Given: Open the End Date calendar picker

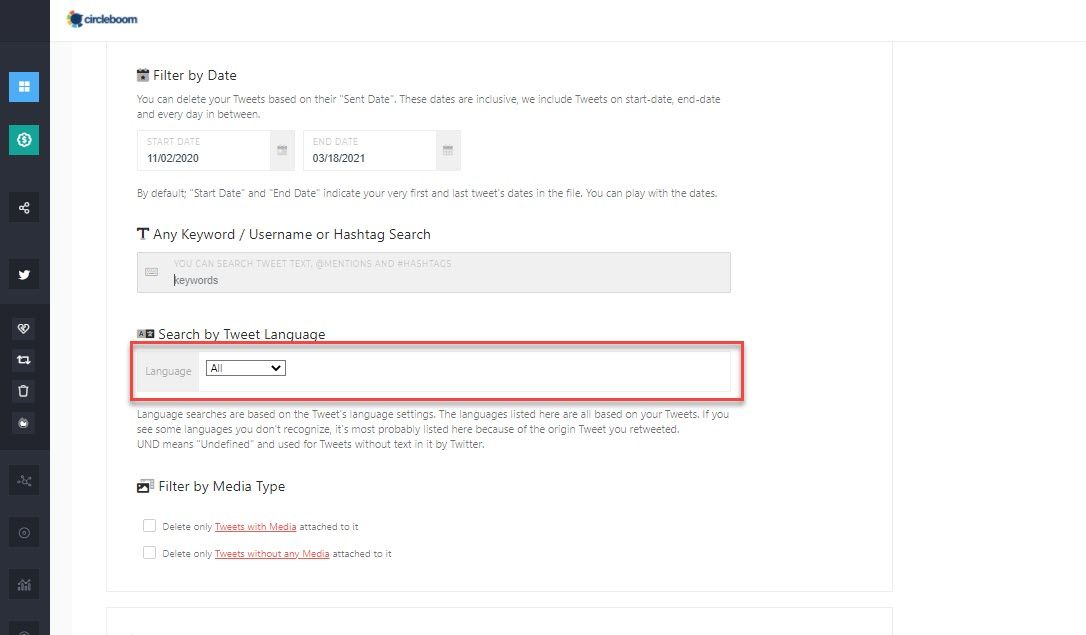Looking at the screenshot, I should 447,150.
